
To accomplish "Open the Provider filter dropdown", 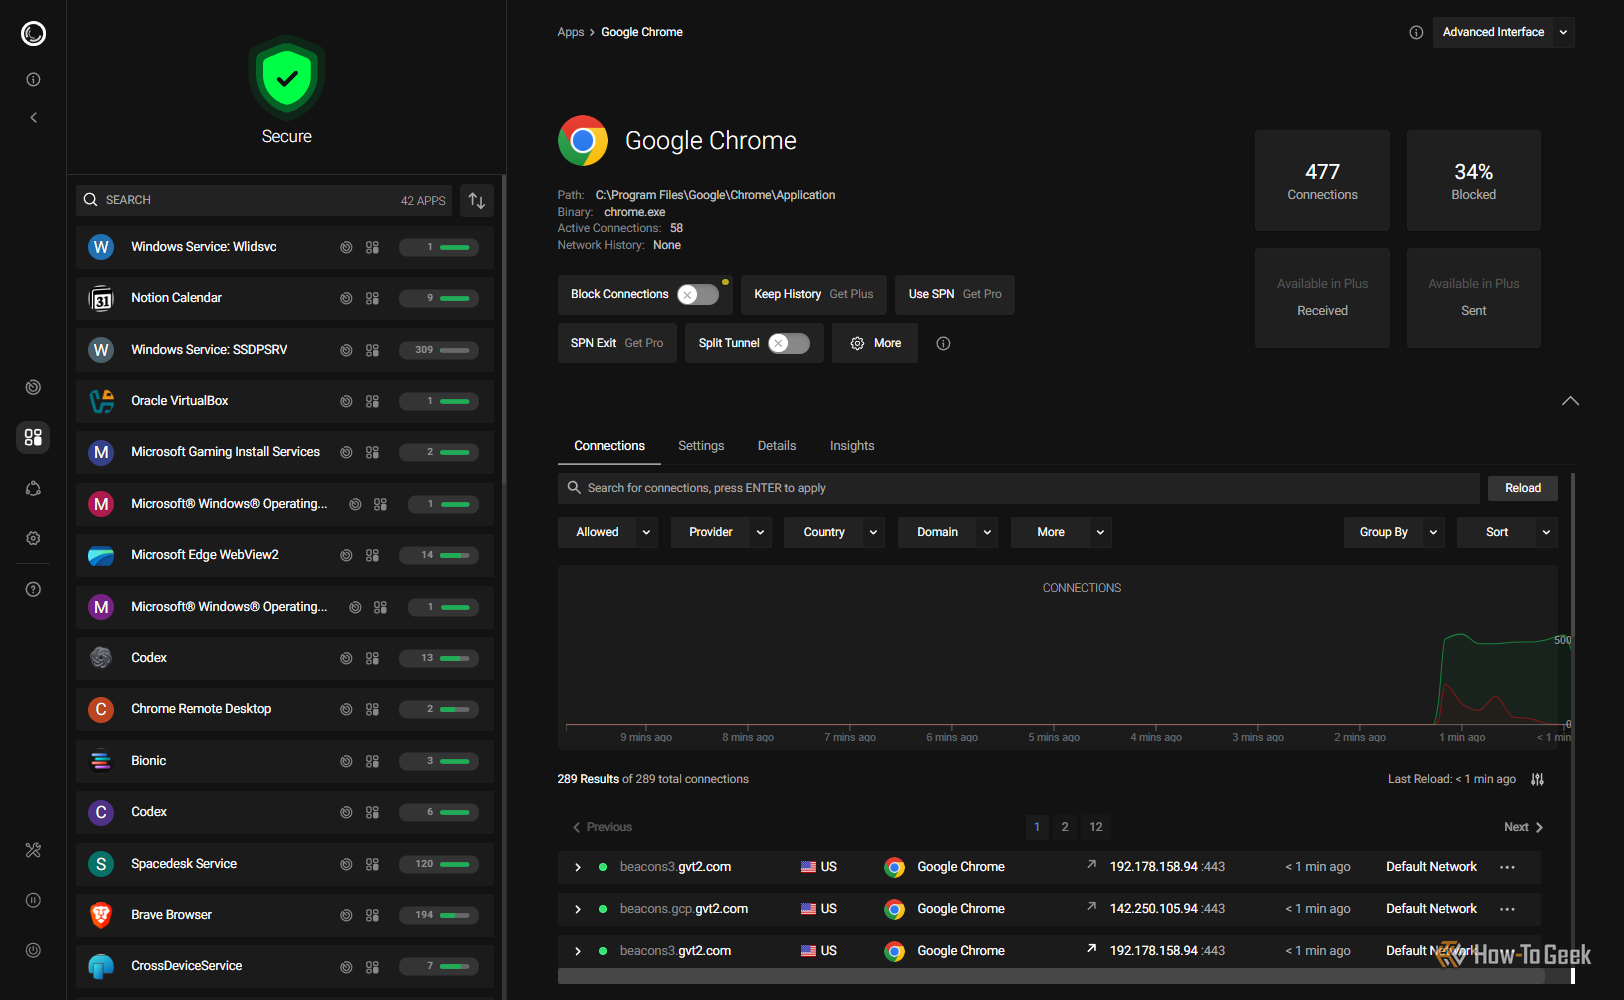I will (721, 532).
